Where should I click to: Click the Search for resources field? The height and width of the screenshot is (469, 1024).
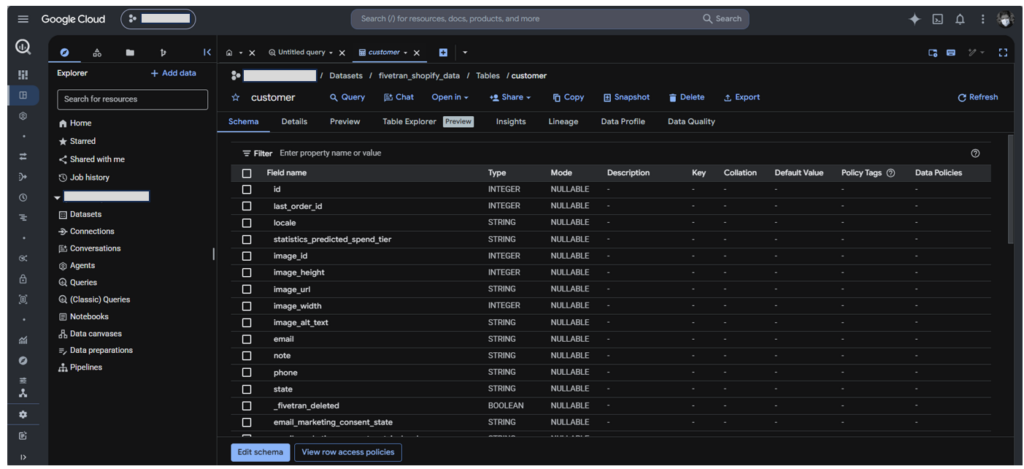tap(133, 99)
